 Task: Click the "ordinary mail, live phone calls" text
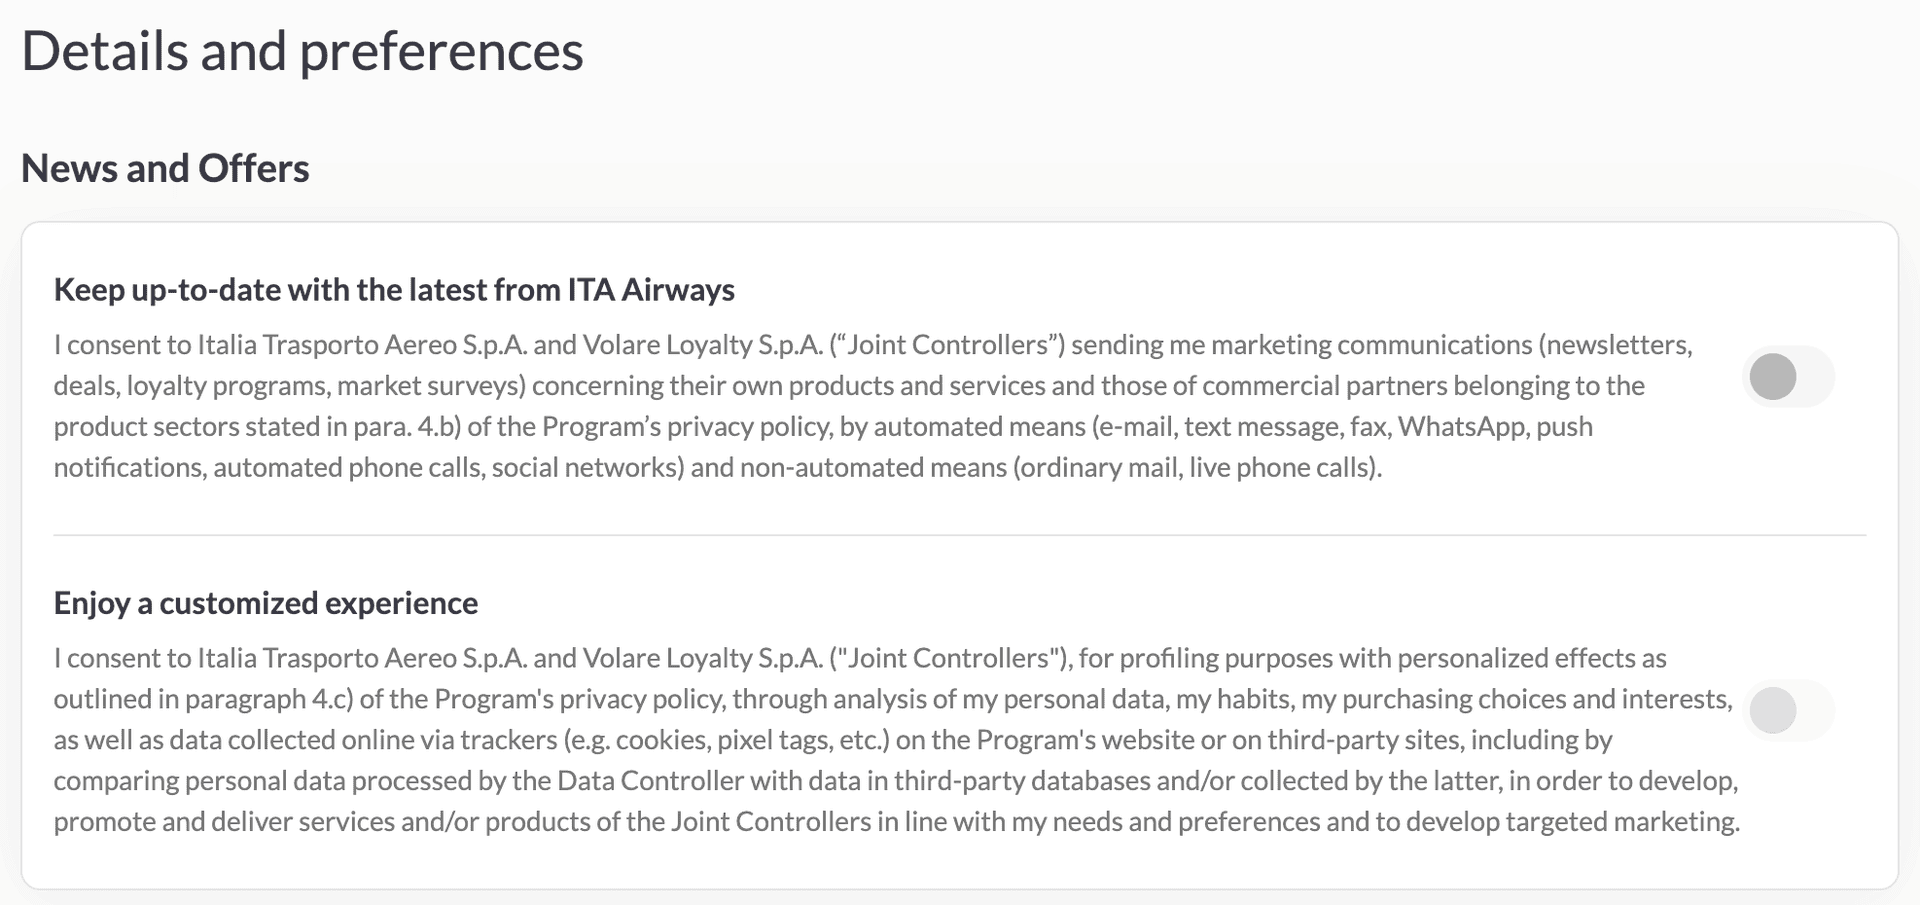[1195, 468]
